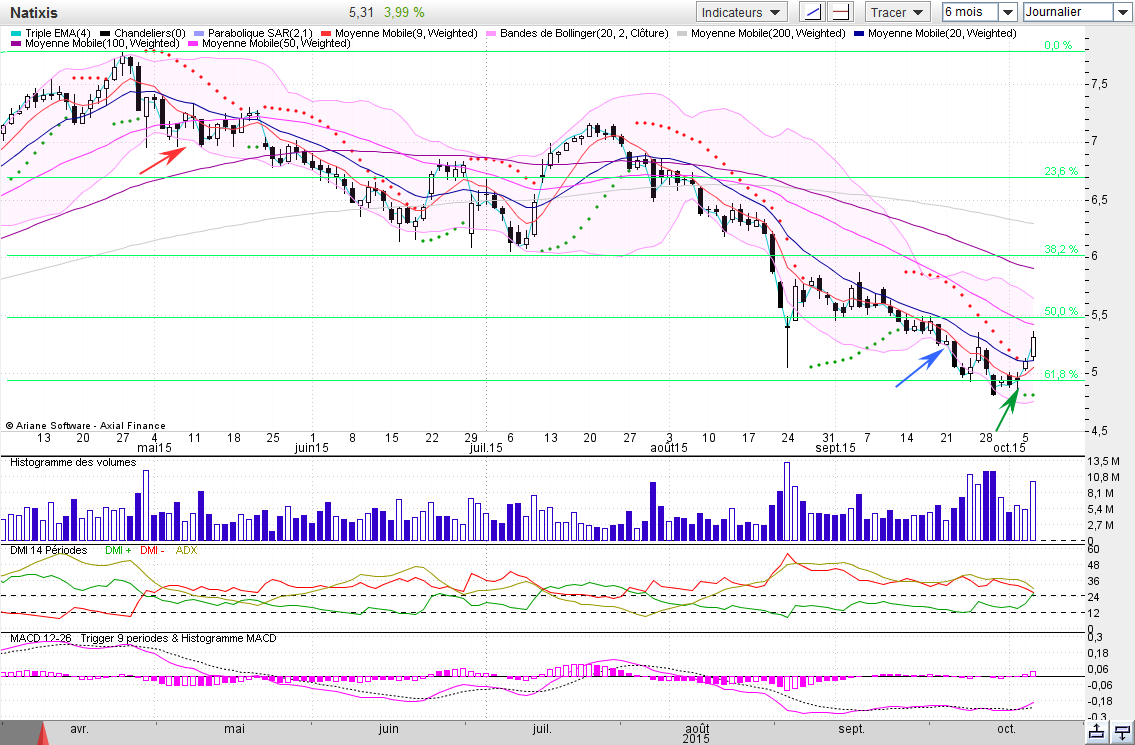Screen dimensions: 1135x745
Task: Click the Moyenne Mobile(50, Weighted) legend label
Action: pos(276,43)
